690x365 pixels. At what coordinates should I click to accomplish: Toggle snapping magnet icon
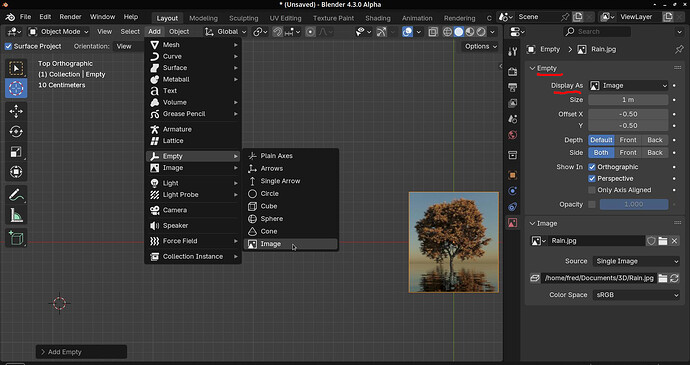pos(277,32)
